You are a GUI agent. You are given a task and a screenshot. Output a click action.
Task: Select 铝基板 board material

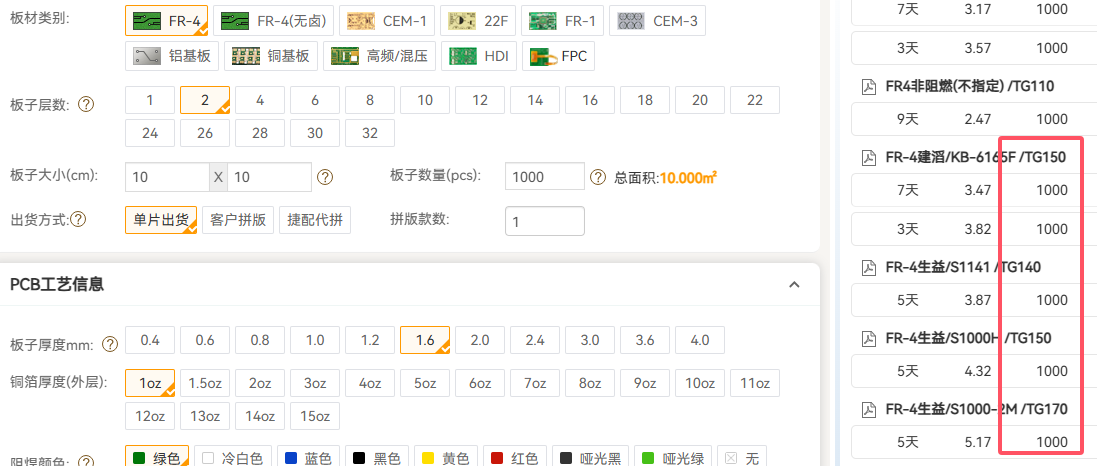coord(174,56)
